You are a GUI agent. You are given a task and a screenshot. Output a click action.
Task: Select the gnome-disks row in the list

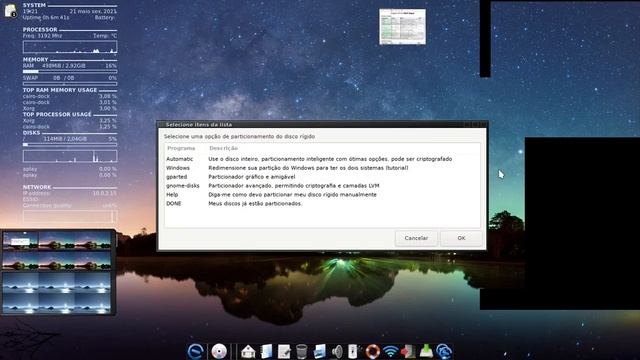322,186
